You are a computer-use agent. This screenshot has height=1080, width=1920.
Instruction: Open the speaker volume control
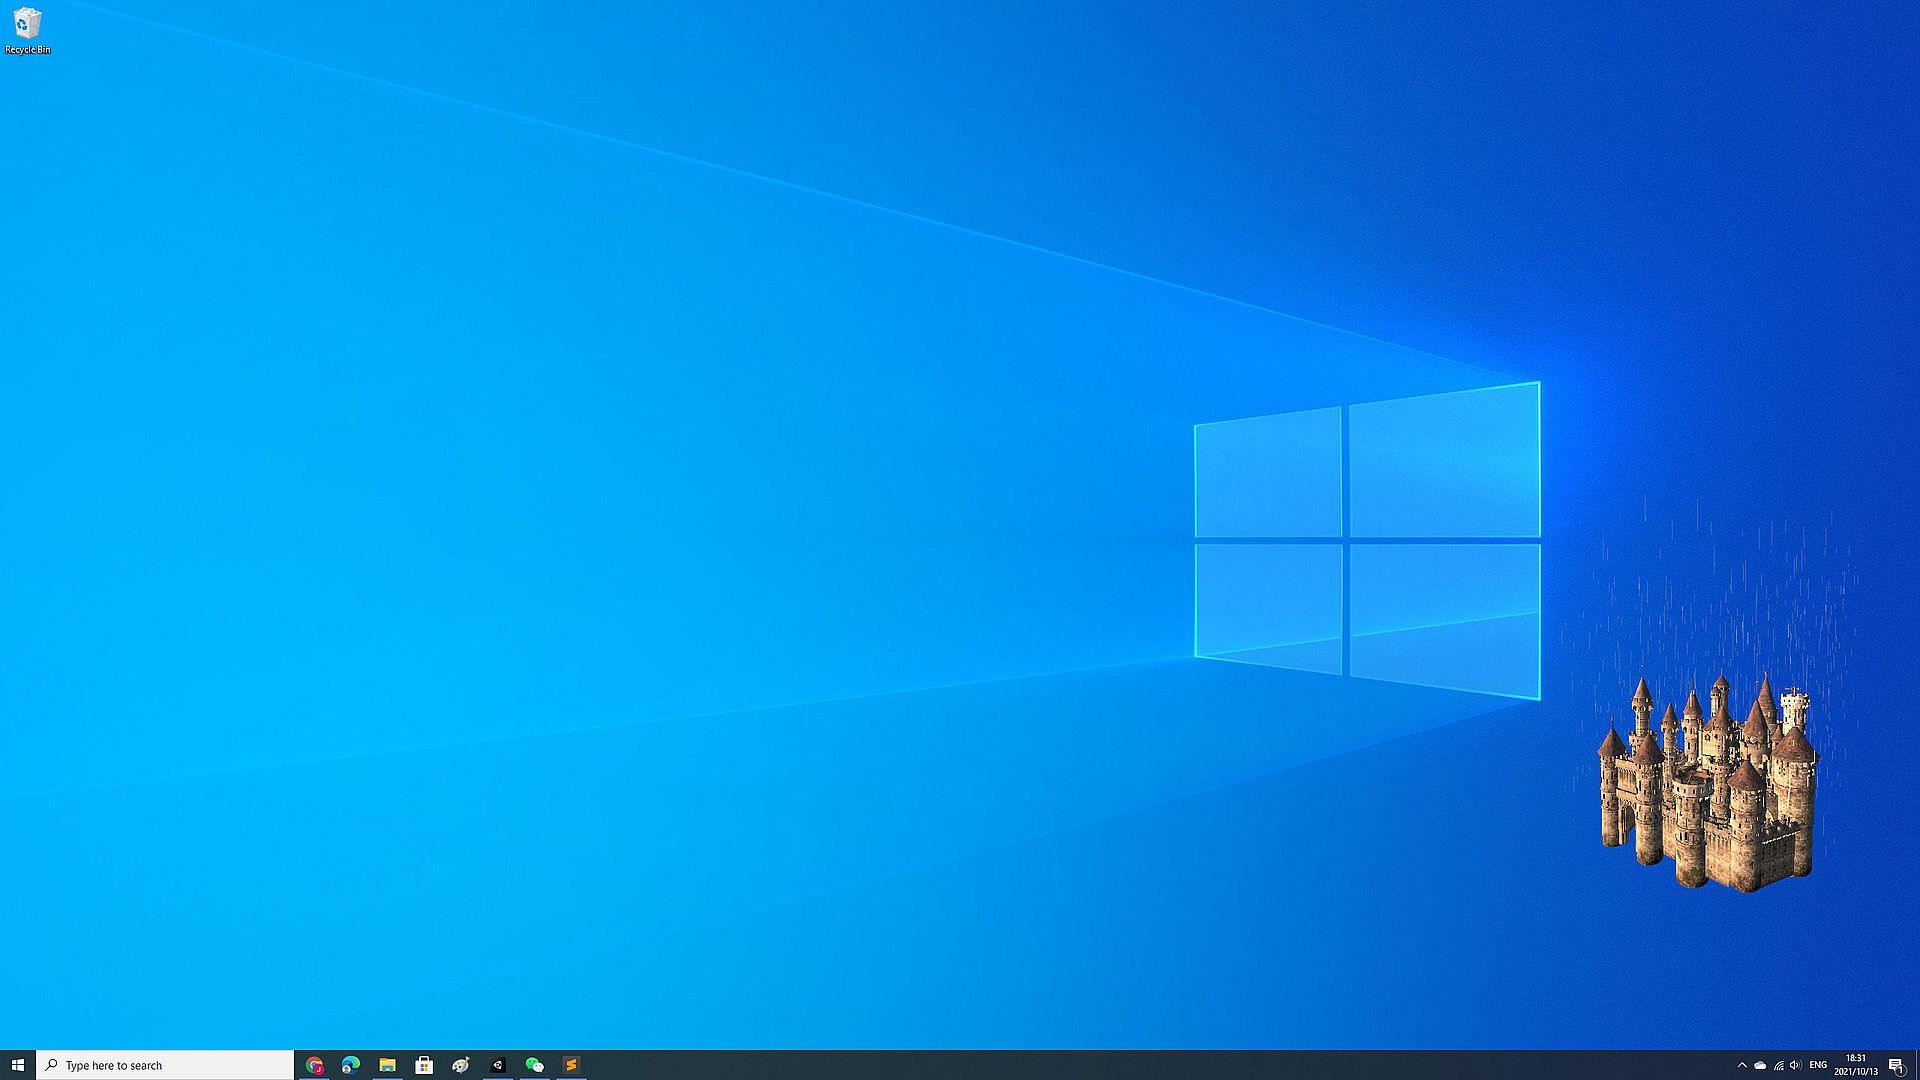1796,1065
